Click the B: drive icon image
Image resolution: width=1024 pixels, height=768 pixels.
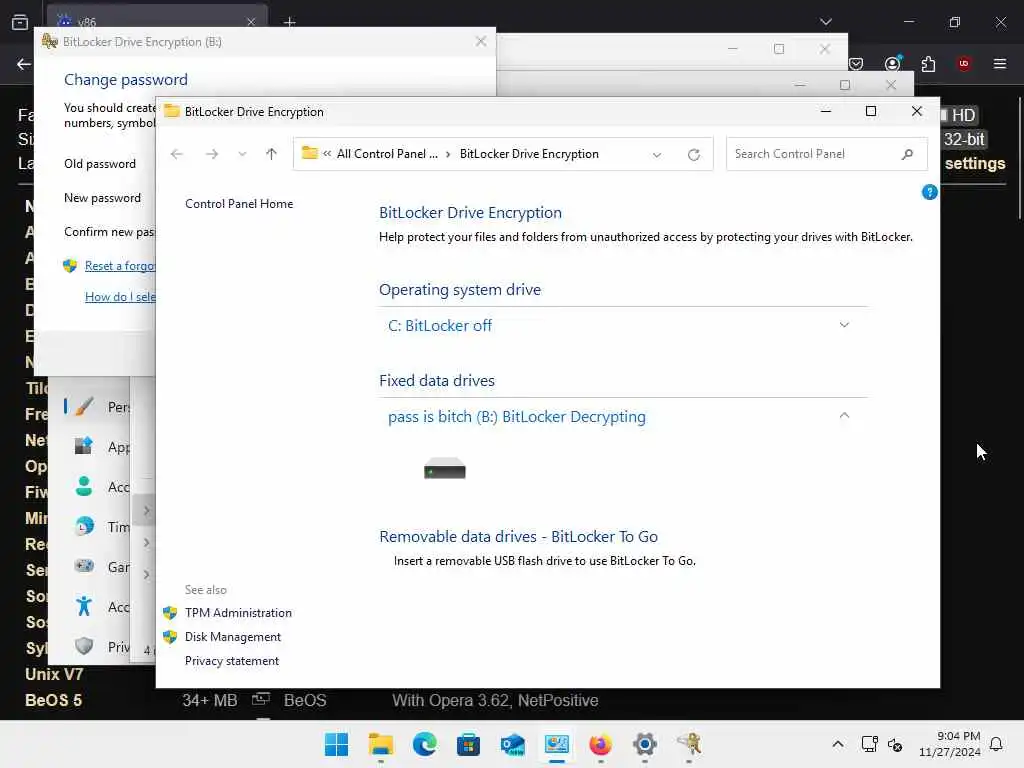pos(445,468)
